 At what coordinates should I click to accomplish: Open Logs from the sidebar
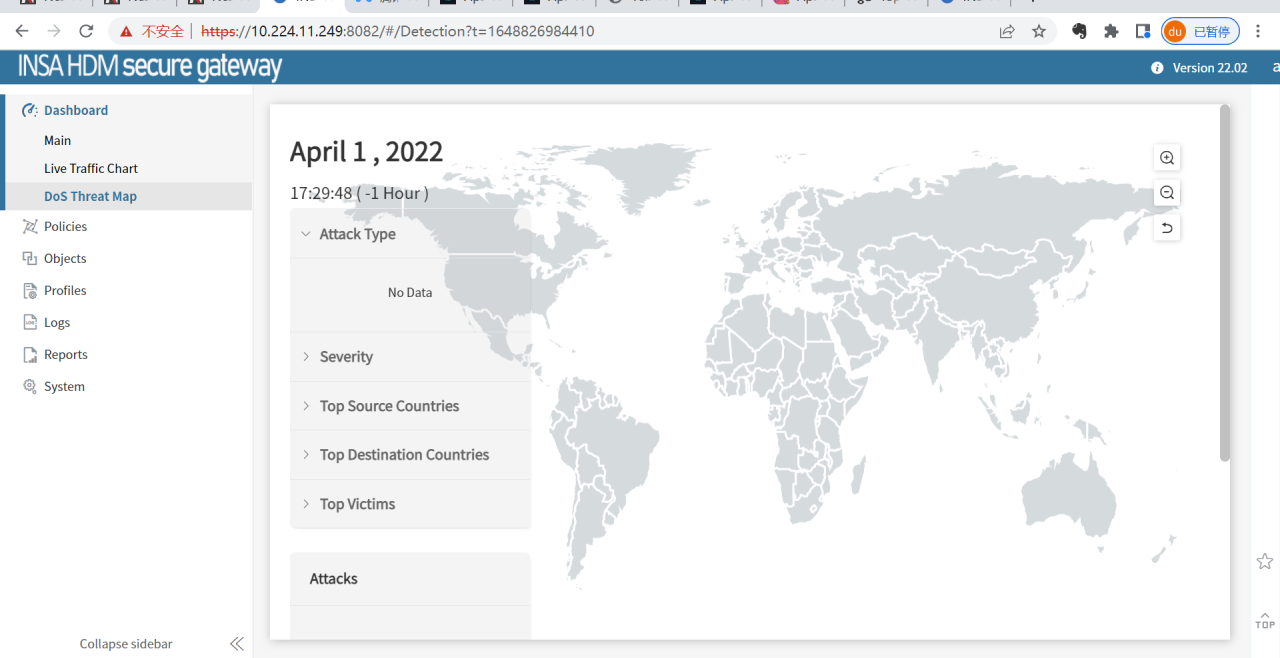(56, 323)
